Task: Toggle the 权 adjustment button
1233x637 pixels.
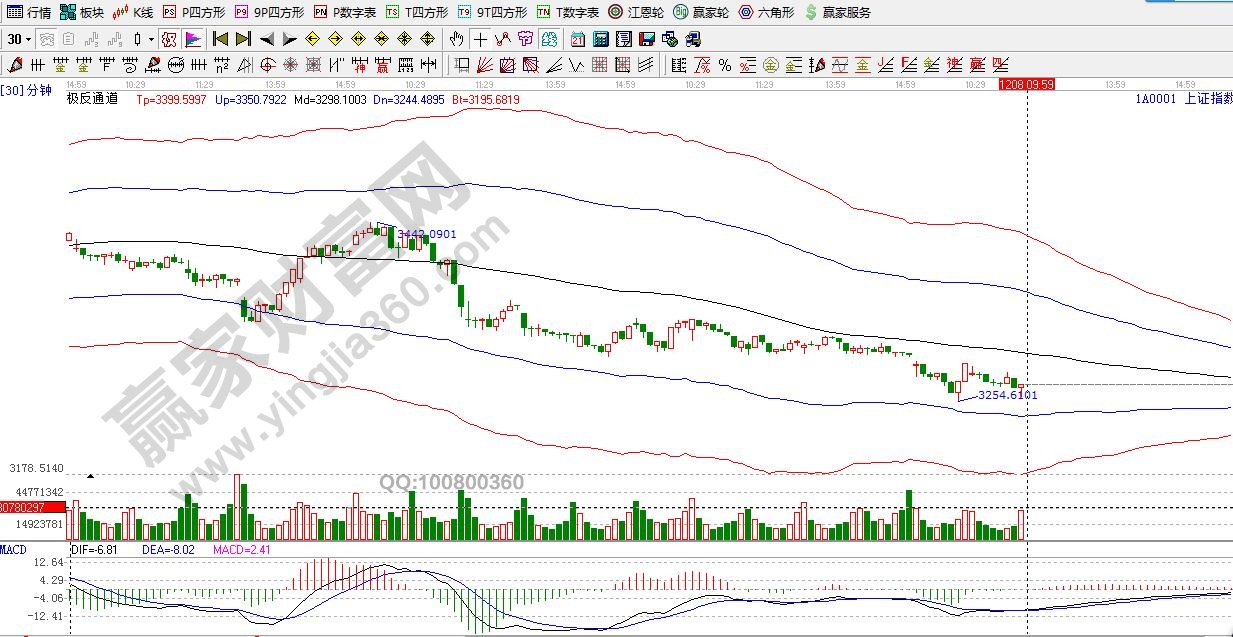Action: coord(168,39)
